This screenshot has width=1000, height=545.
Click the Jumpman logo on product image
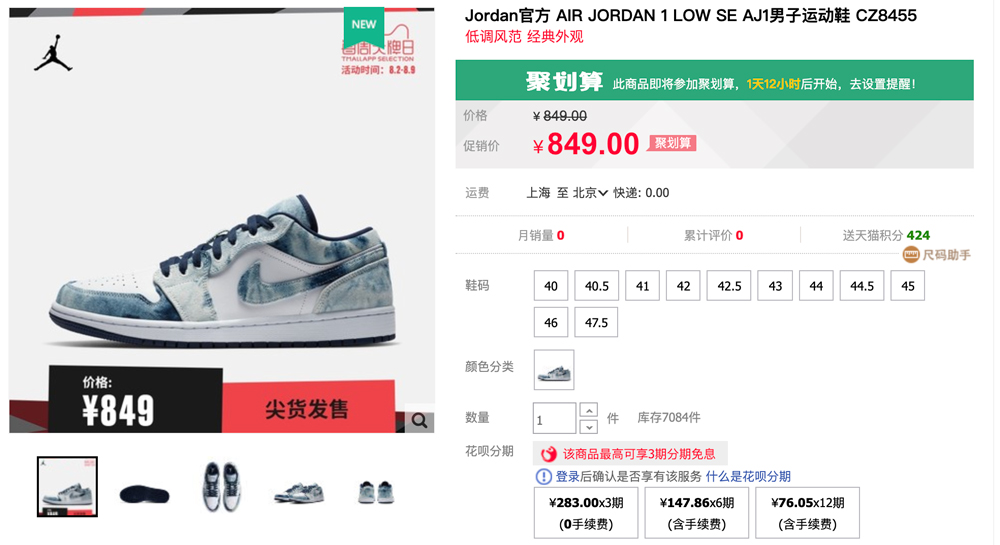point(54,53)
